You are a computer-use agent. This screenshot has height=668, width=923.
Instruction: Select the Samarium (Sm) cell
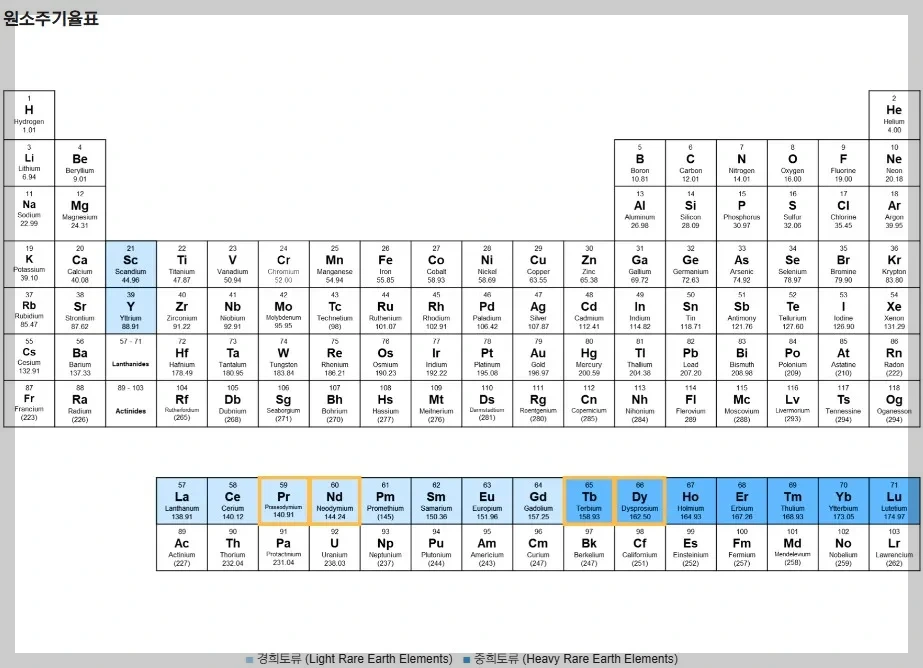[x=436, y=501]
